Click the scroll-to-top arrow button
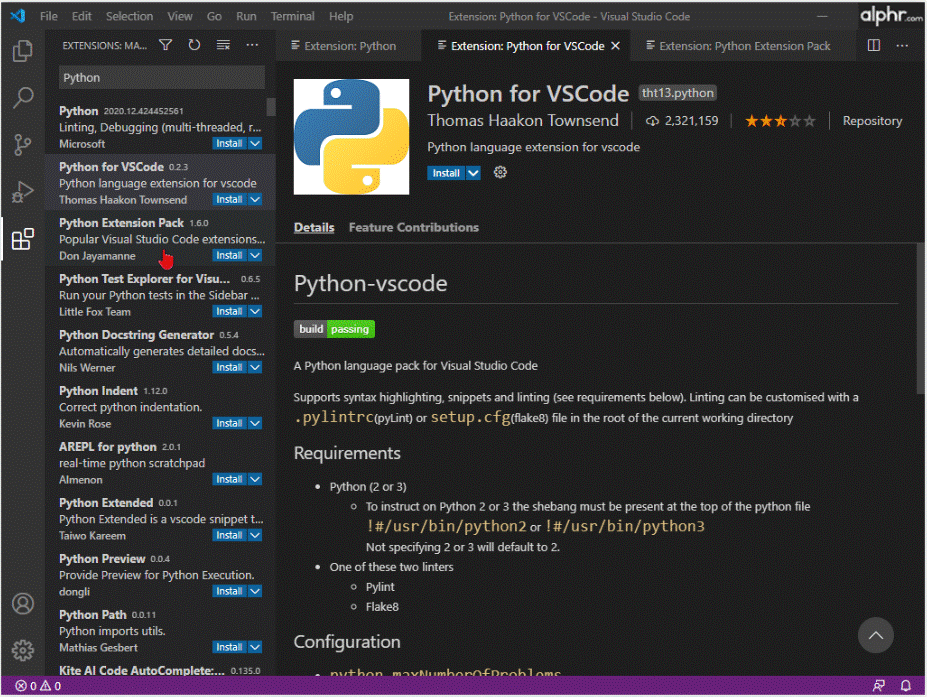This screenshot has width=927, height=697. (876, 636)
